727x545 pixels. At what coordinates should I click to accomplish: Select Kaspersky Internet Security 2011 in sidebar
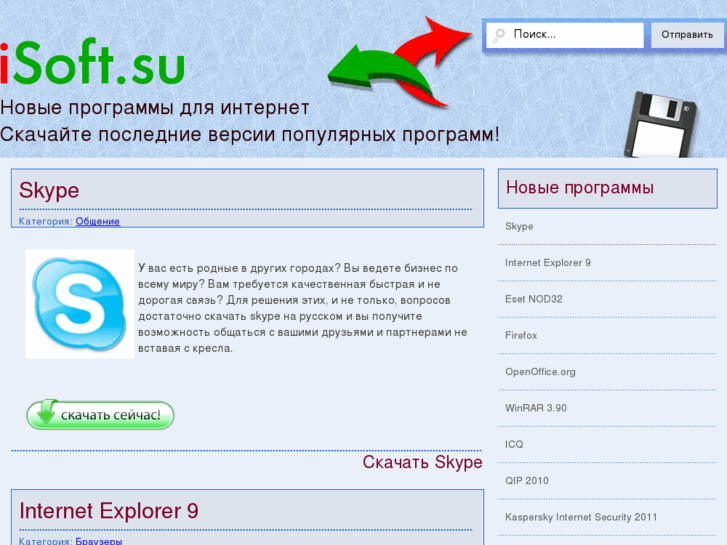click(x=581, y=517)
